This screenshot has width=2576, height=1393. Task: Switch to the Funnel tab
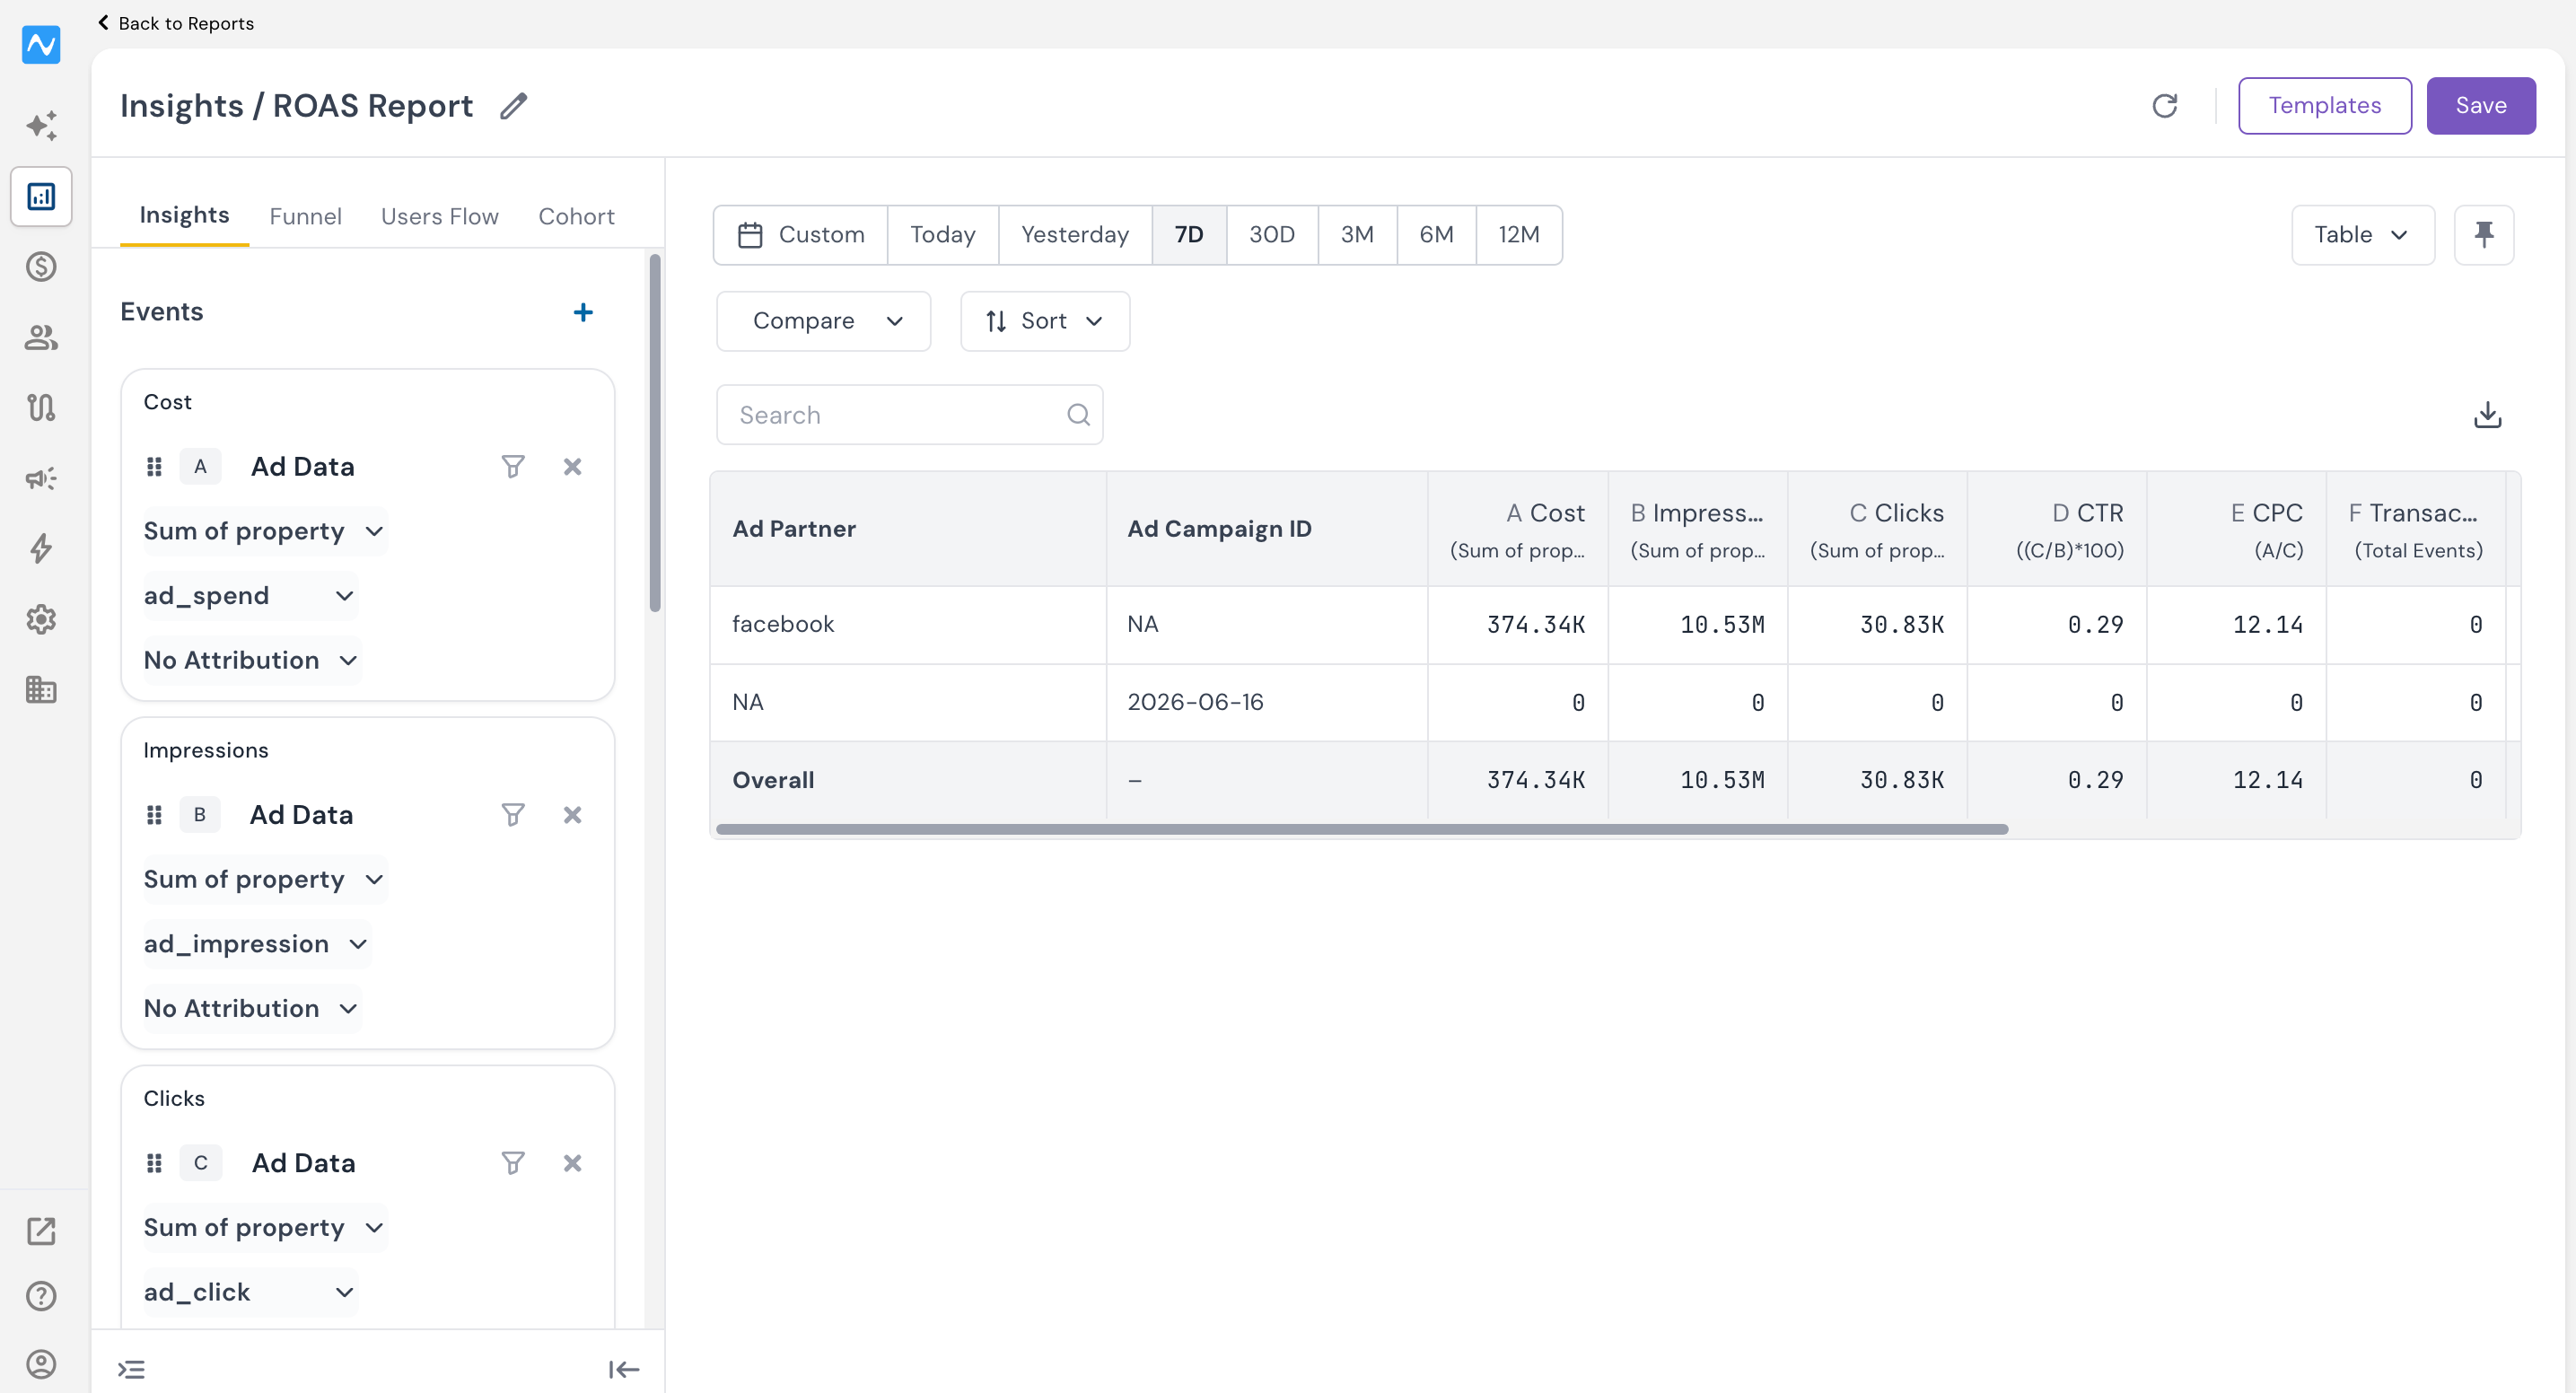click(305, 217)
